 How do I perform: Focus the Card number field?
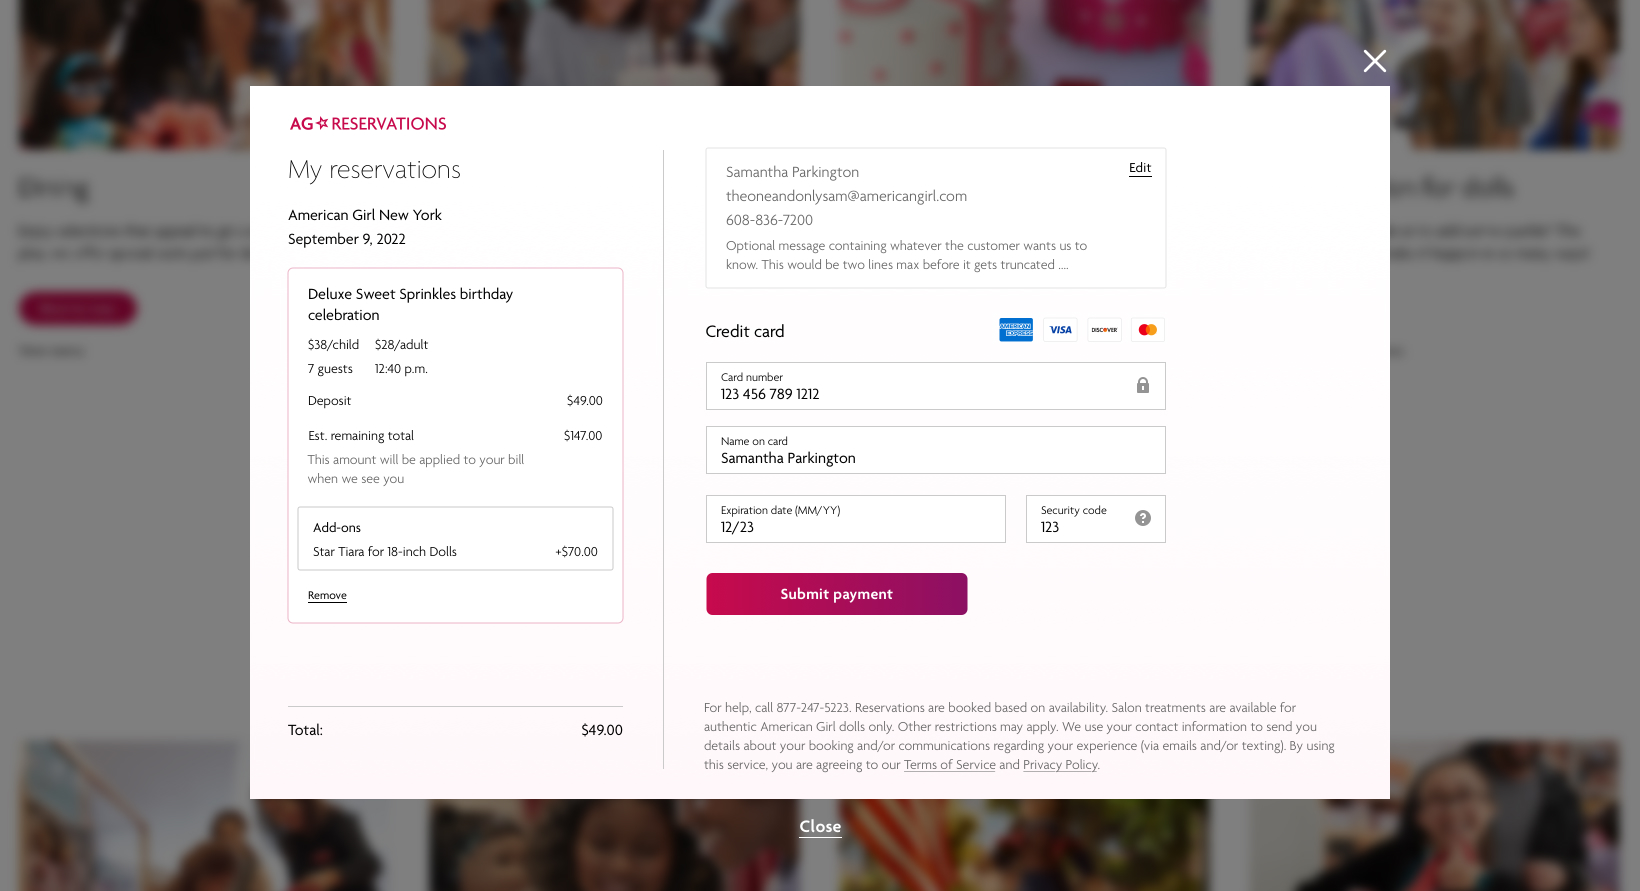(x=920, y=394)
